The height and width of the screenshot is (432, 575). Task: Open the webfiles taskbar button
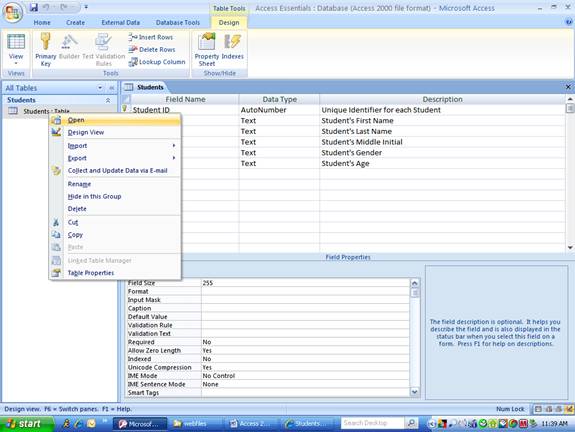coord(194,424)
